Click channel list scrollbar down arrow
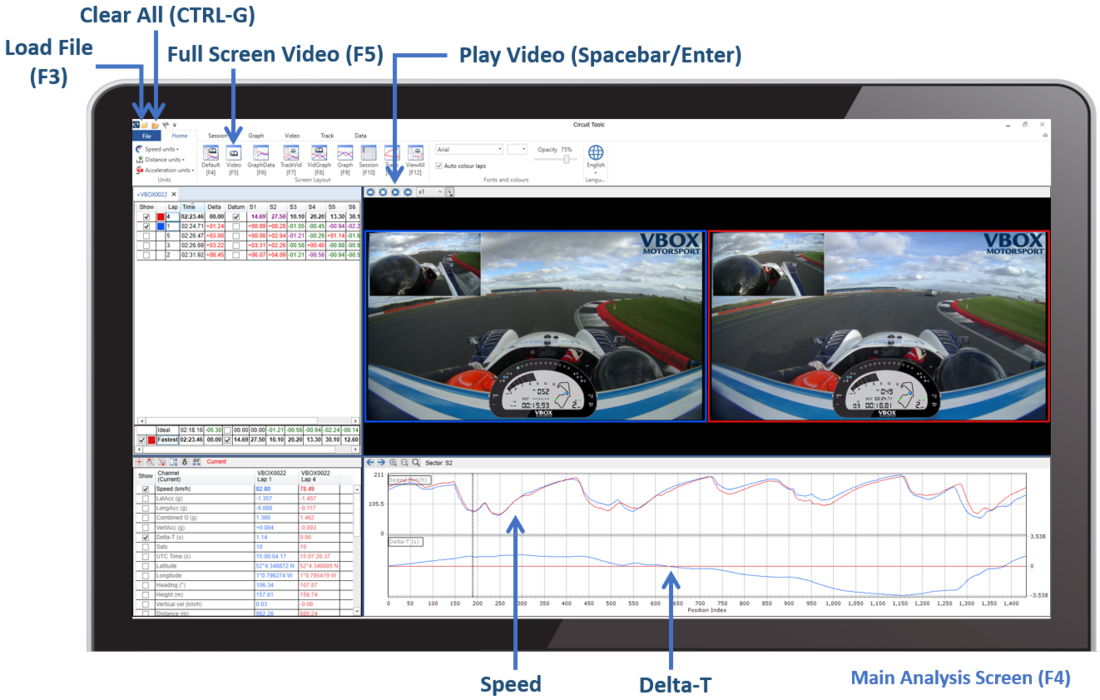Image resolution: width=1100 pixels, height=700 pixels. point(358,612)
